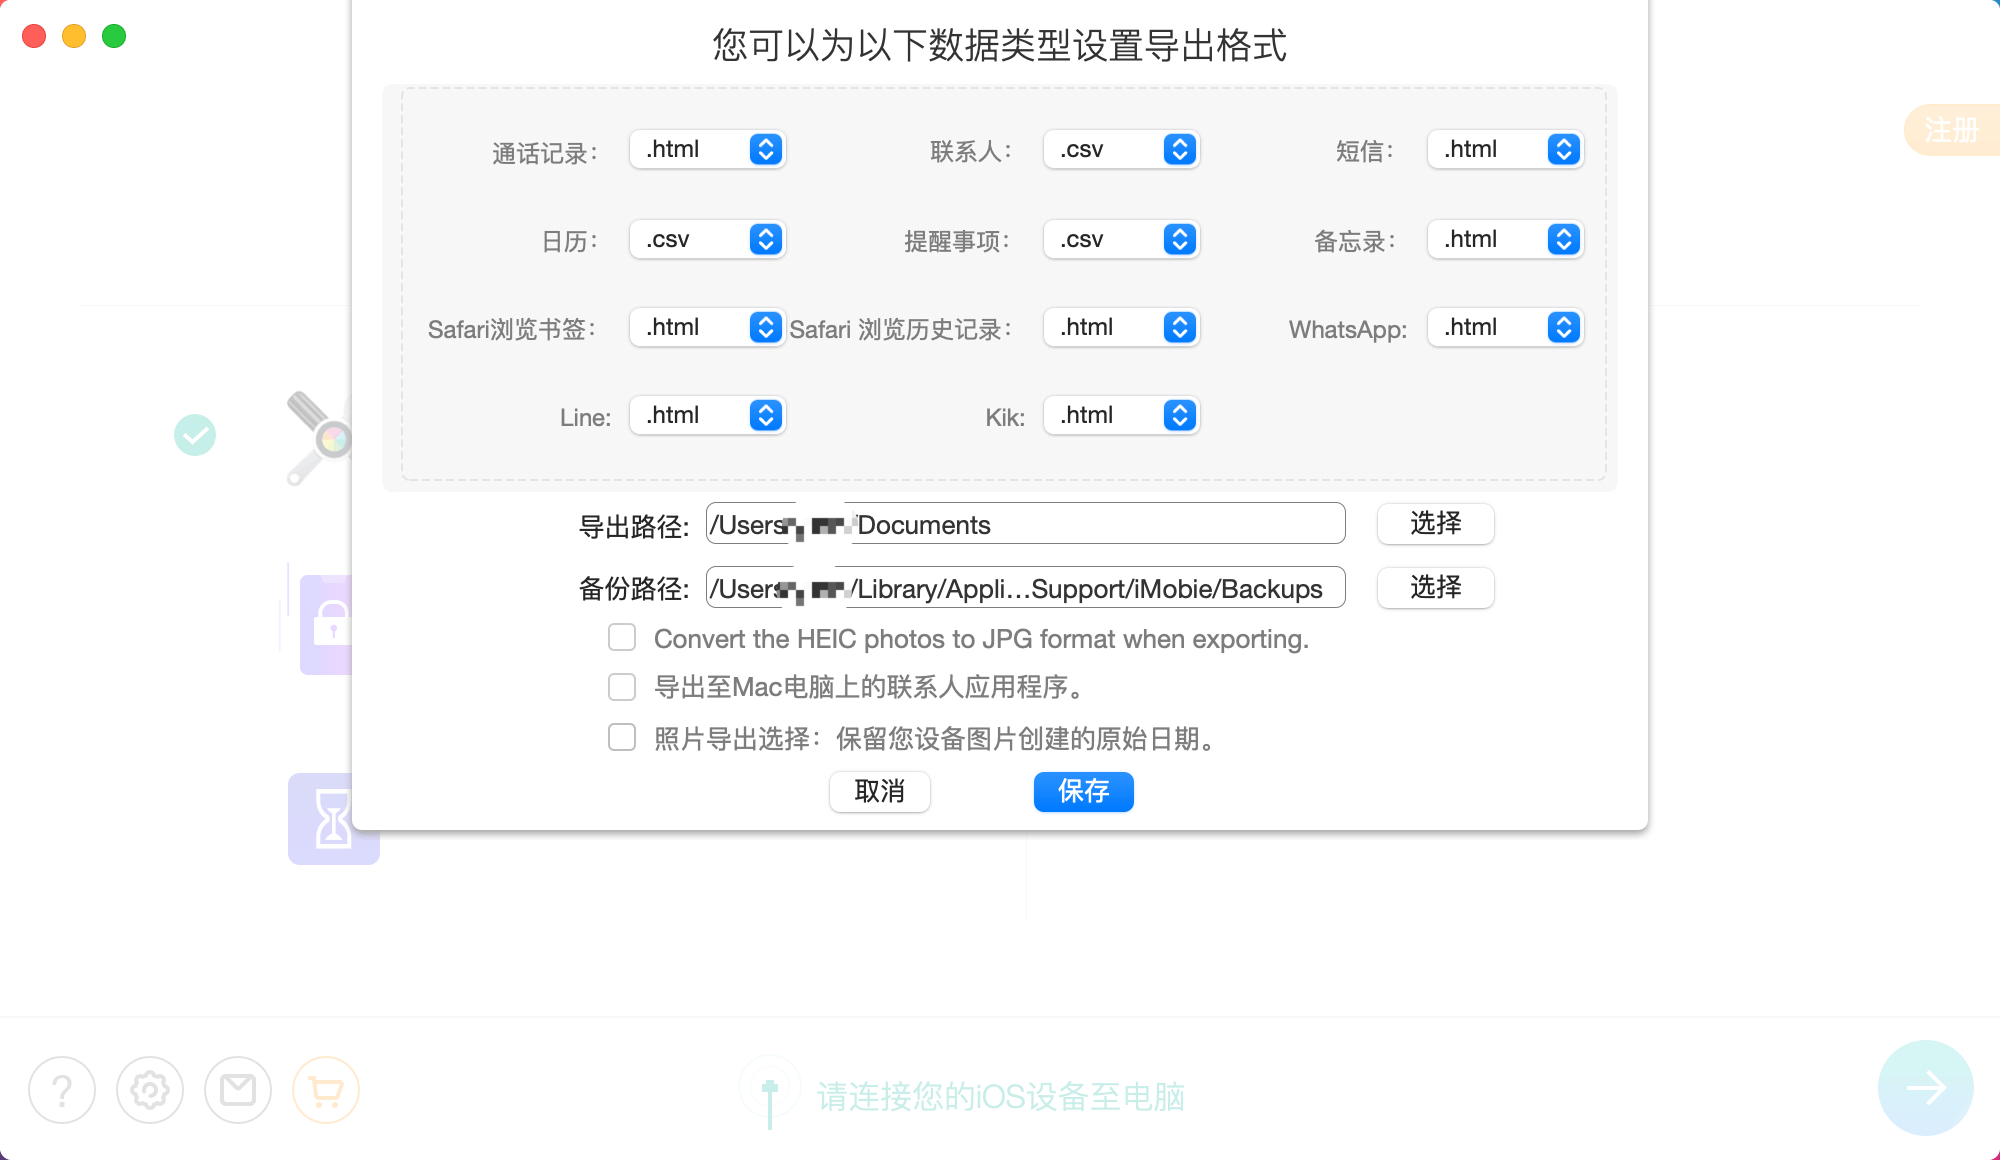Open the shopping cart purchase icon
2000x1160 pixels.
click(326, 1090)
